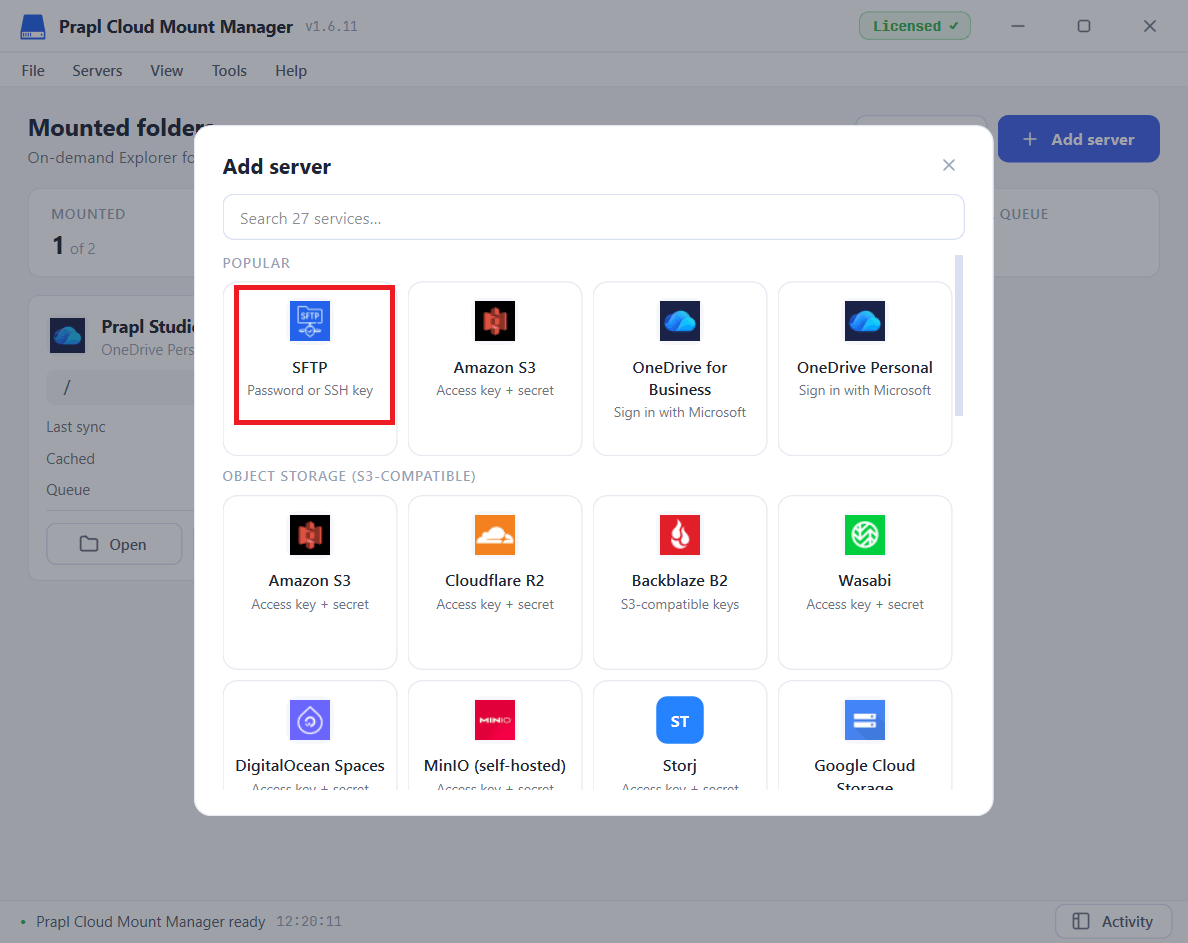Click the 'Cloudflare R2' name label

495,580
